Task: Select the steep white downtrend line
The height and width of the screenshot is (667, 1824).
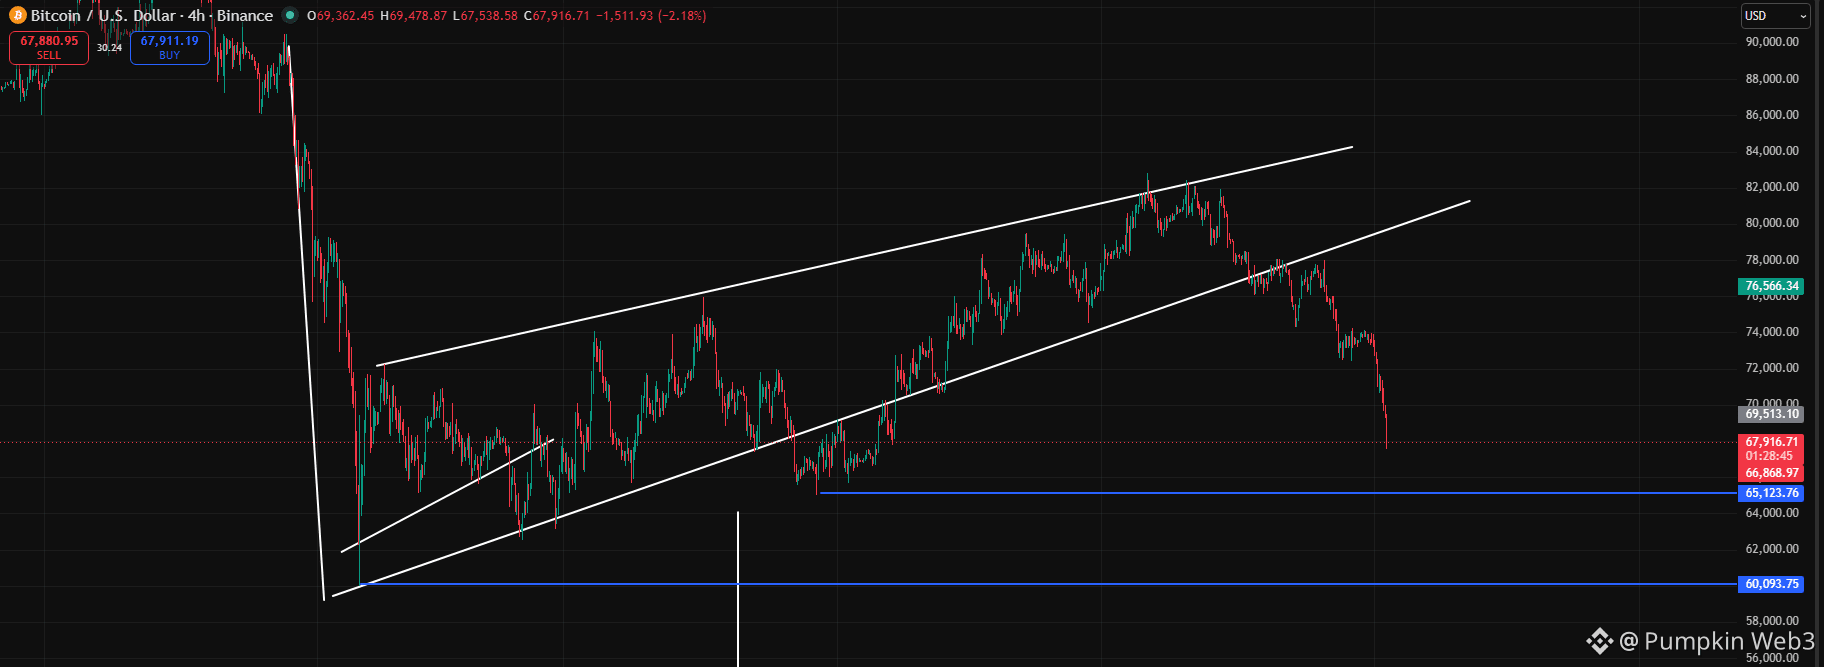Action: [307, 322]
